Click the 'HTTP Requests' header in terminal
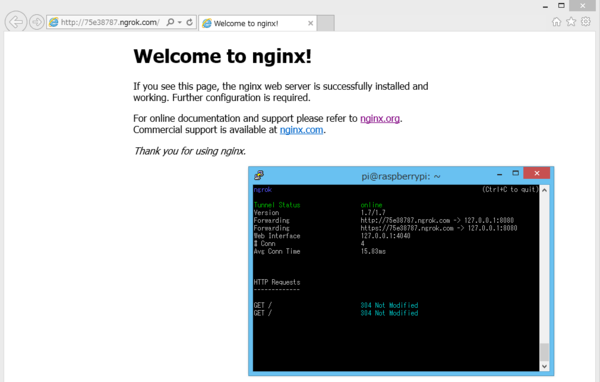Image resolution: width=600 pixels, height=382 pixels. [277, 282]
